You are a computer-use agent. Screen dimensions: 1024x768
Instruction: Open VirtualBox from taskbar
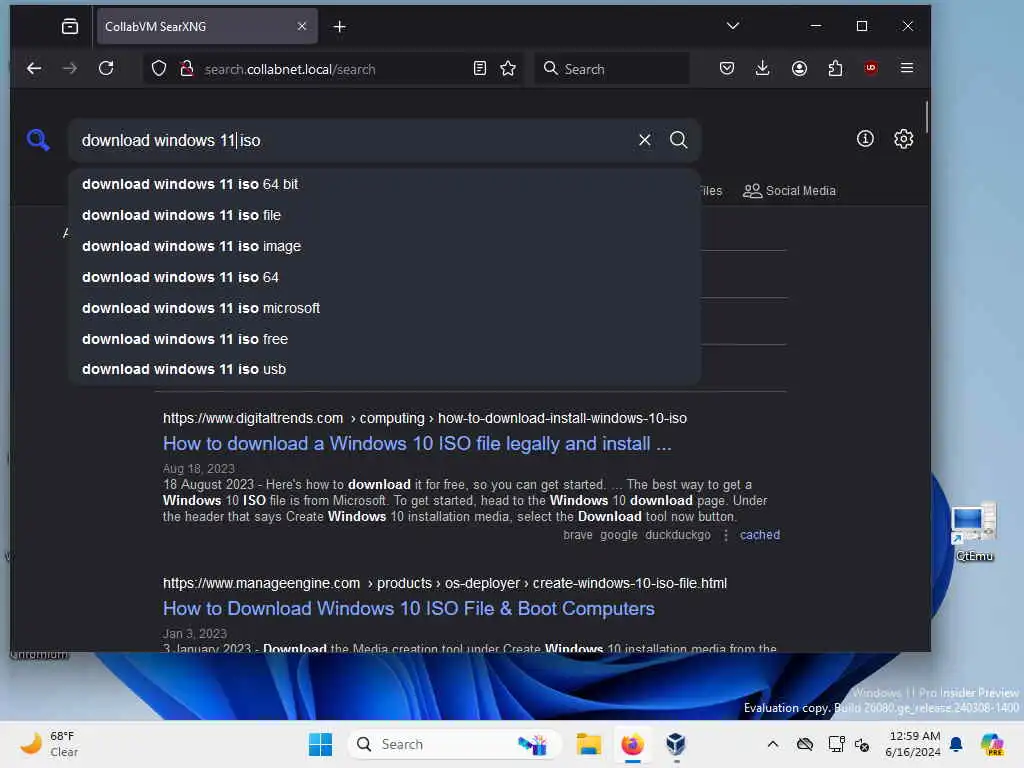point(676,744)
